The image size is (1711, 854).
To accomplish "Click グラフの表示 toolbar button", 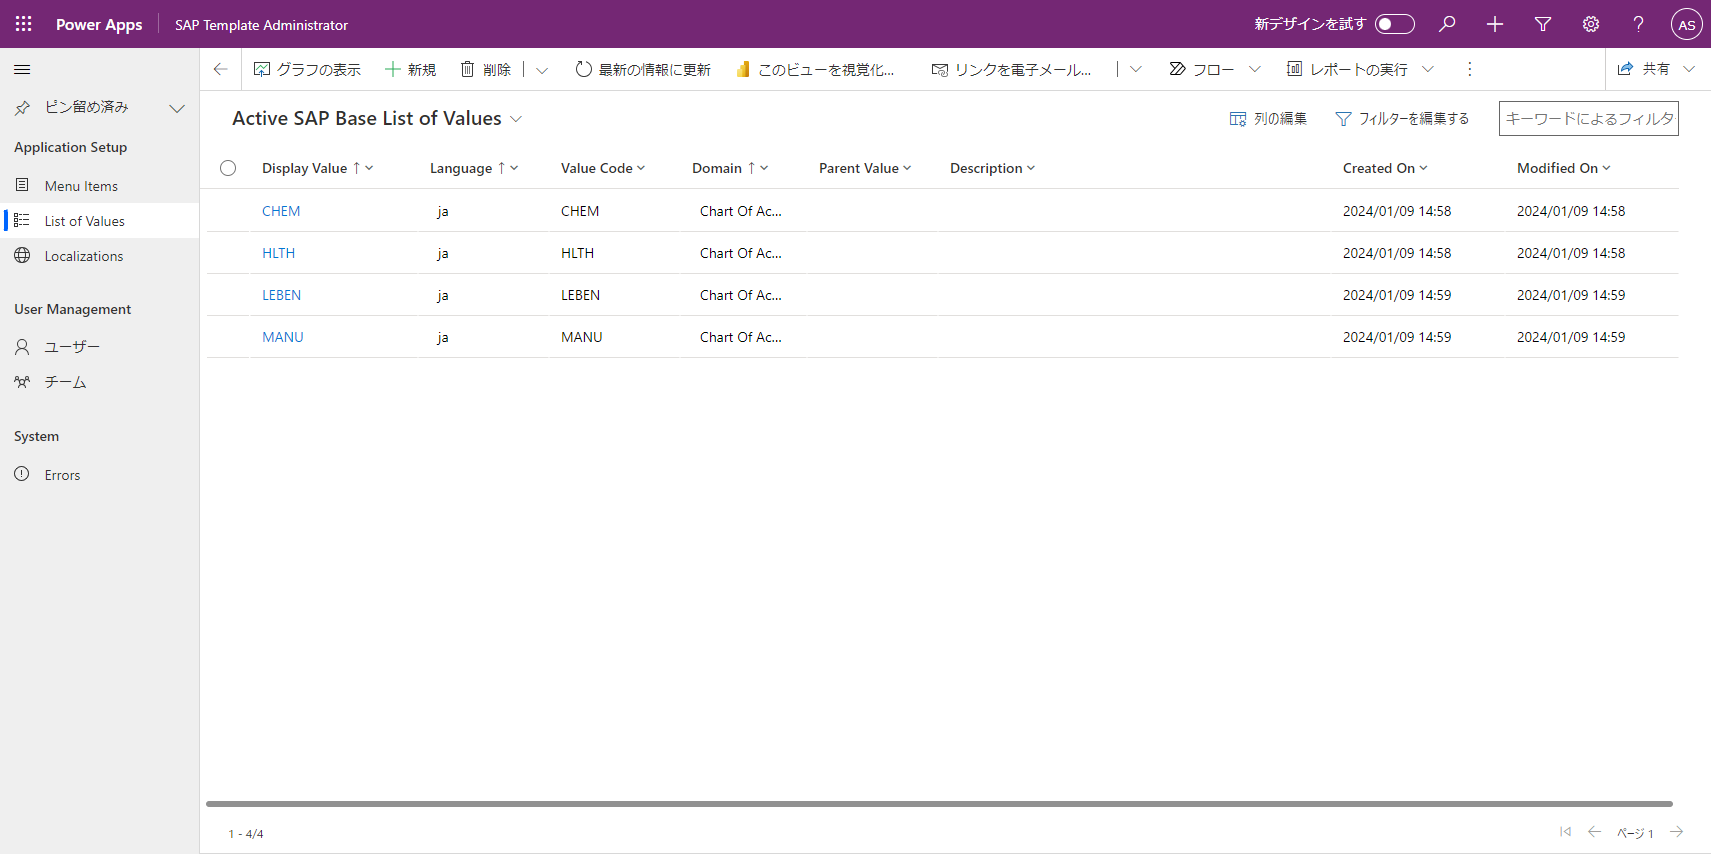I will 307,69.
